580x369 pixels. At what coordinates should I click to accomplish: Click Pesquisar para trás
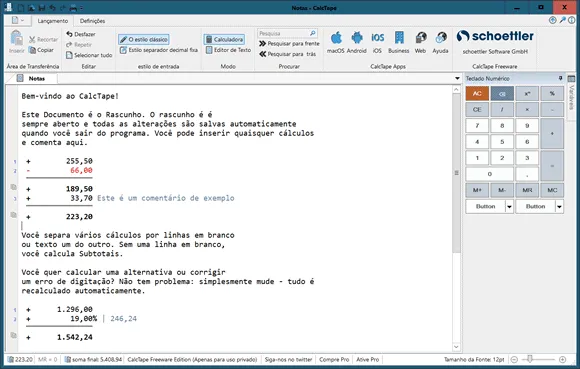tap(287, 54)
